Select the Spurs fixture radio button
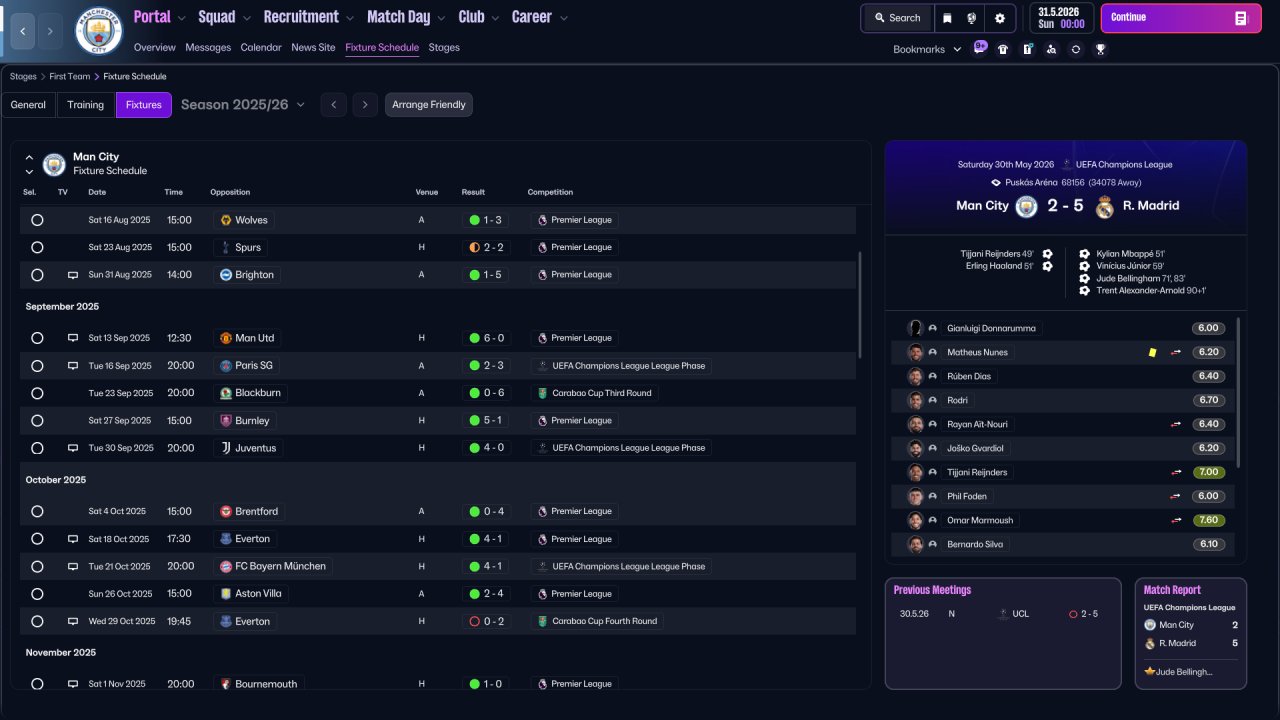The width and height of the screenshot is (1280, 720). pos(37,247)
